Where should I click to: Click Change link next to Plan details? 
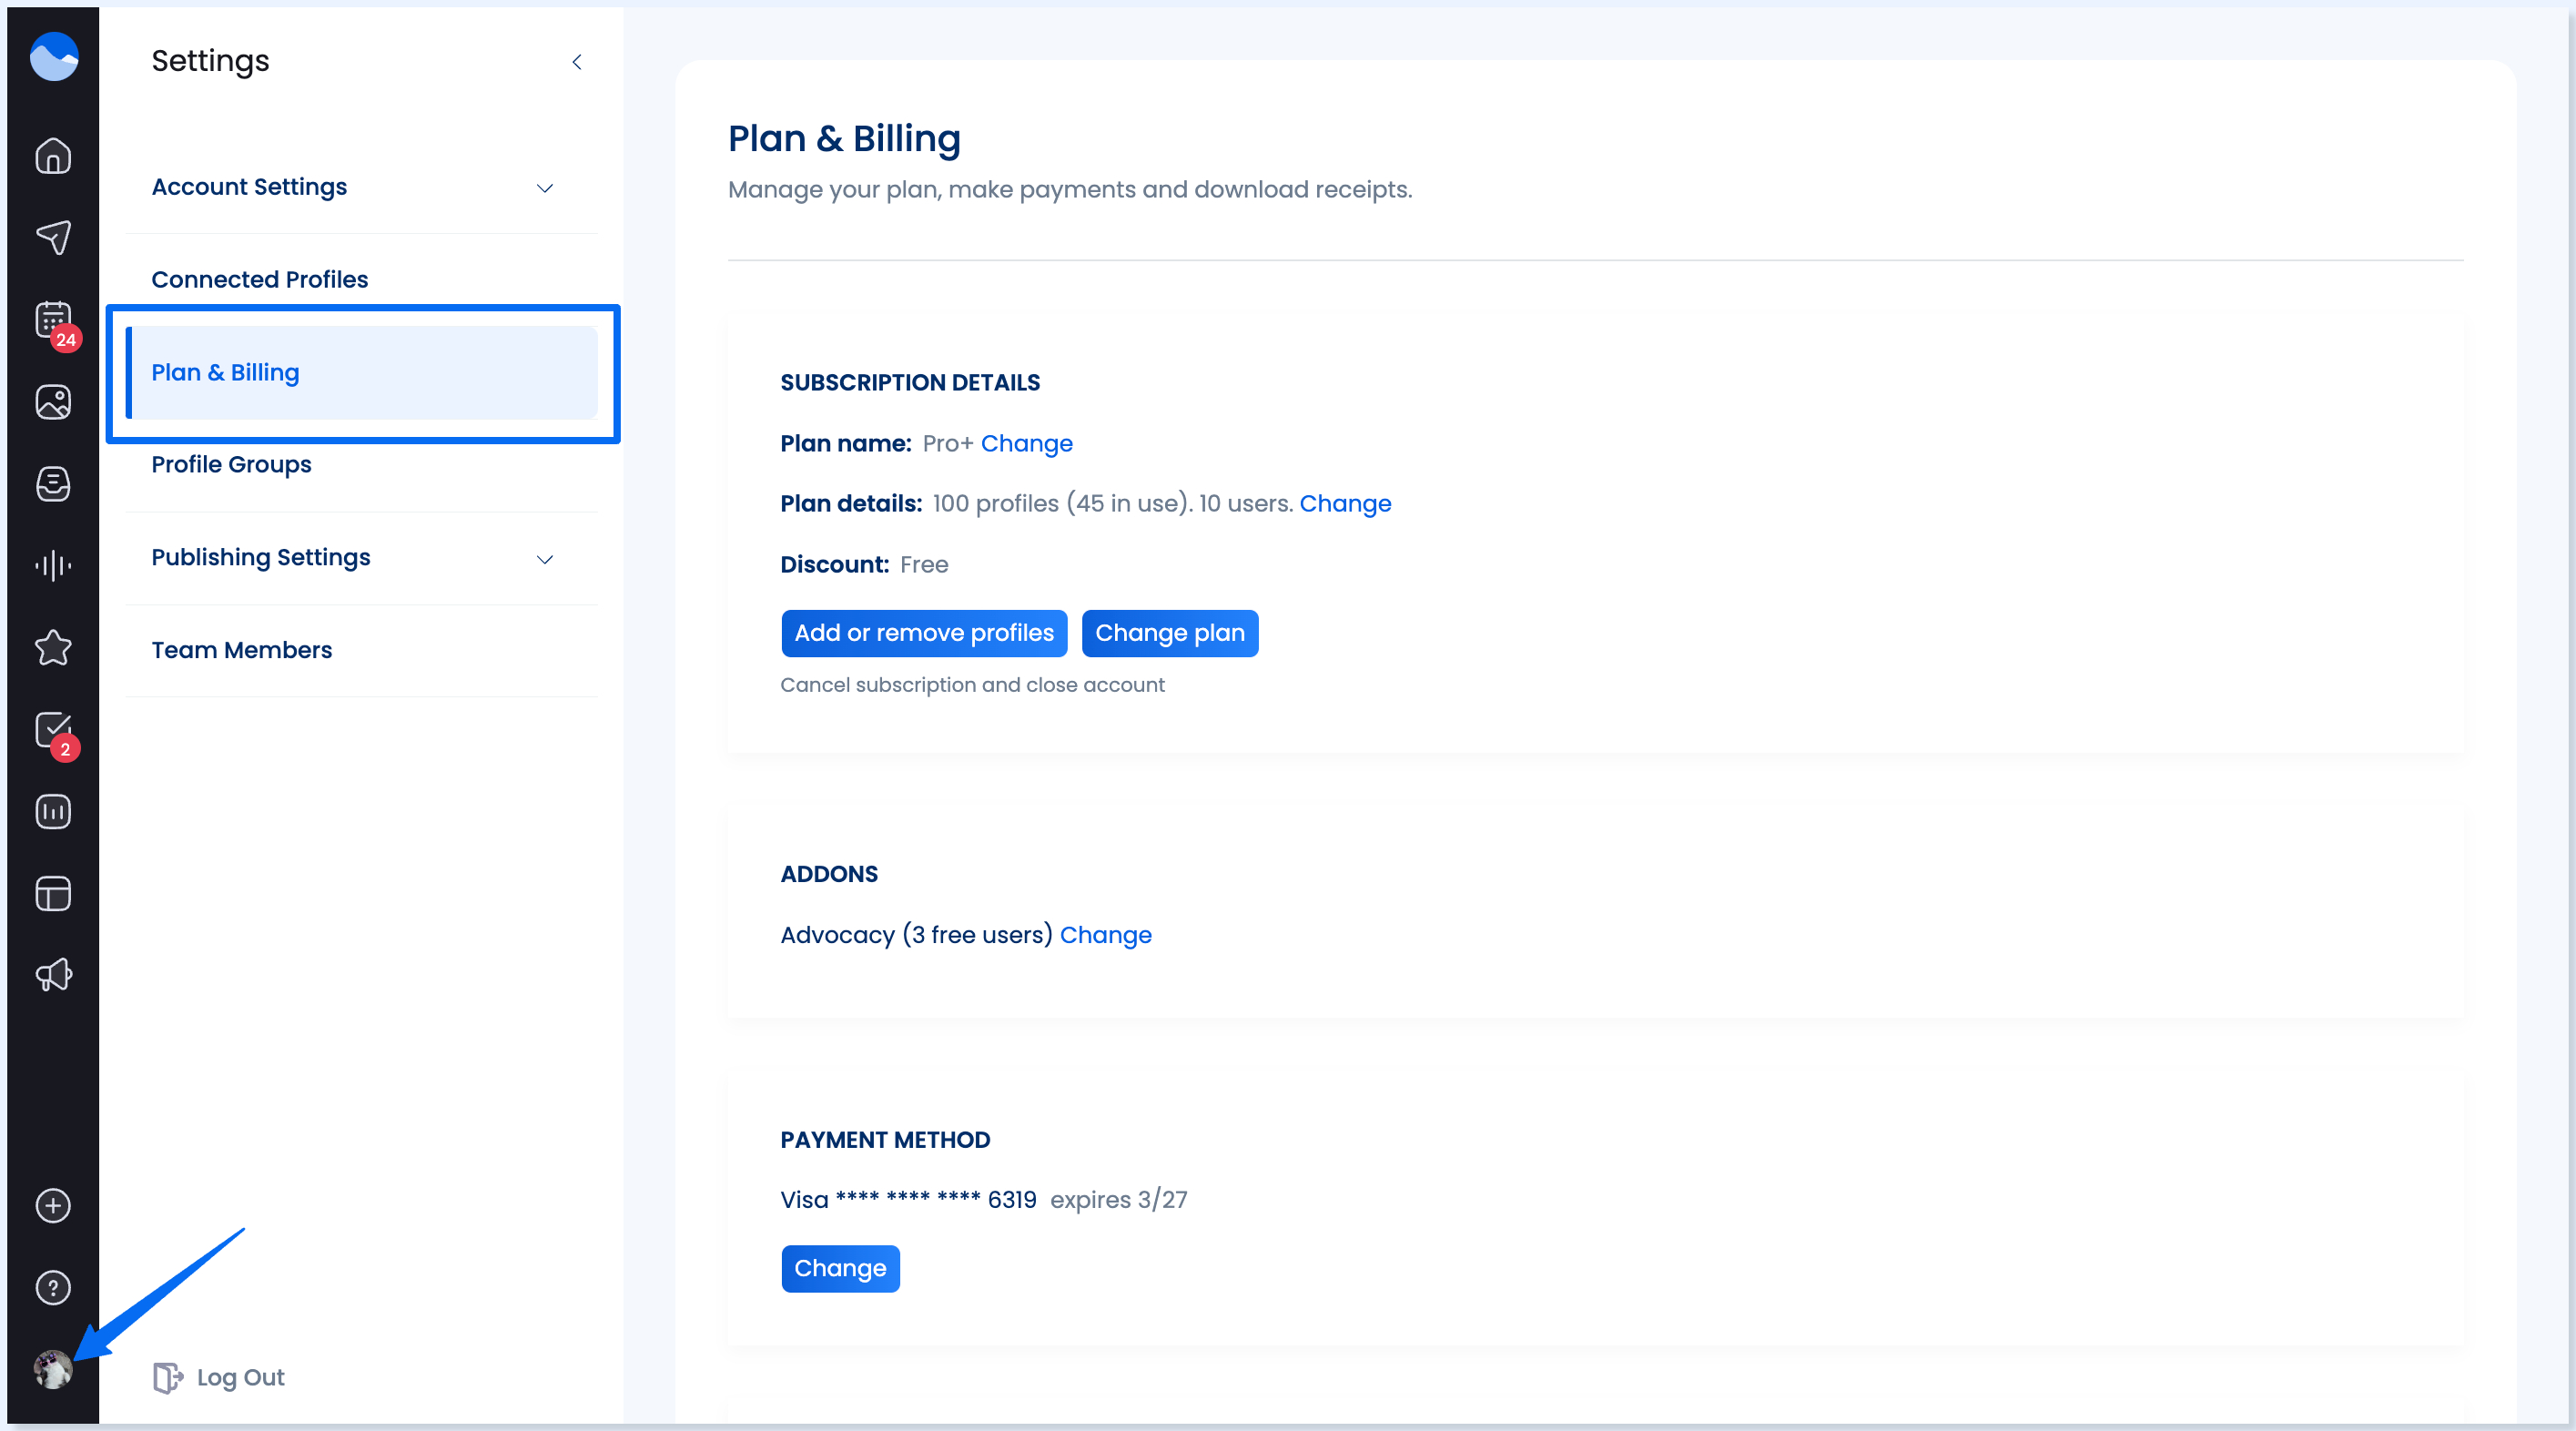pyautogui.click(x=1345, y=504)
